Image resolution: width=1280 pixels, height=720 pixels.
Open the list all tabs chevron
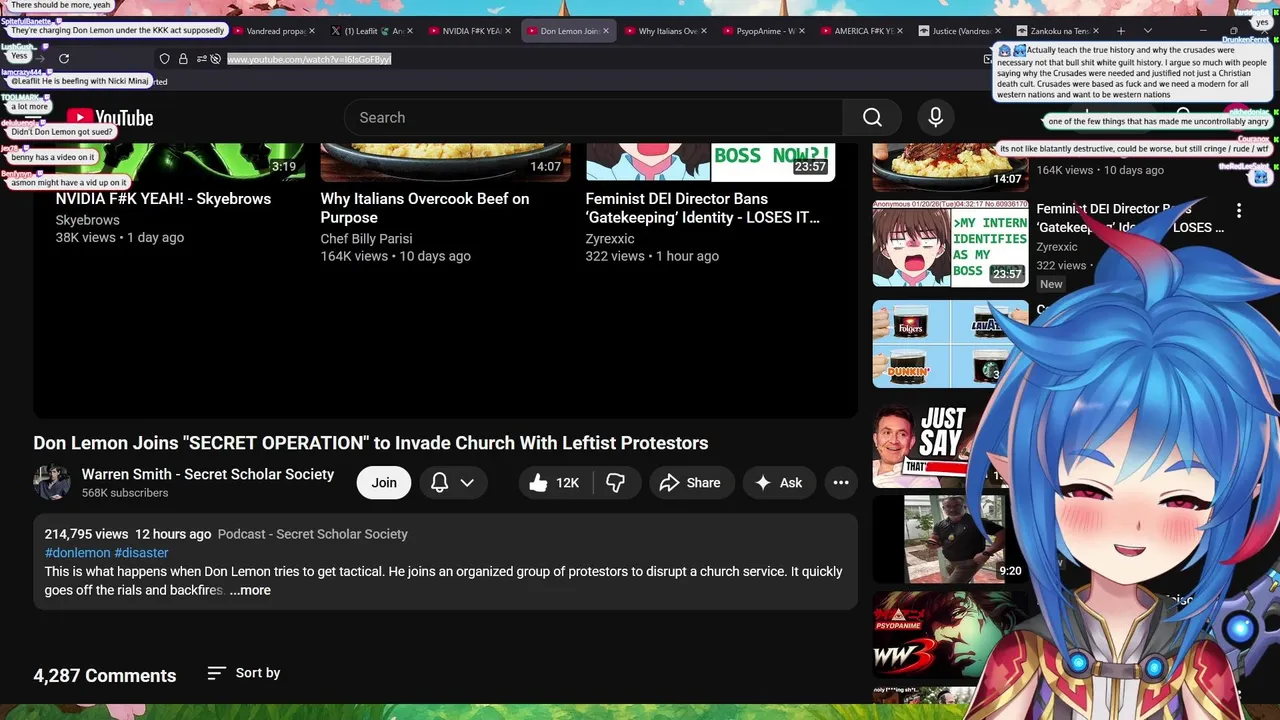pyautogui.click(x=1148, y=31)
